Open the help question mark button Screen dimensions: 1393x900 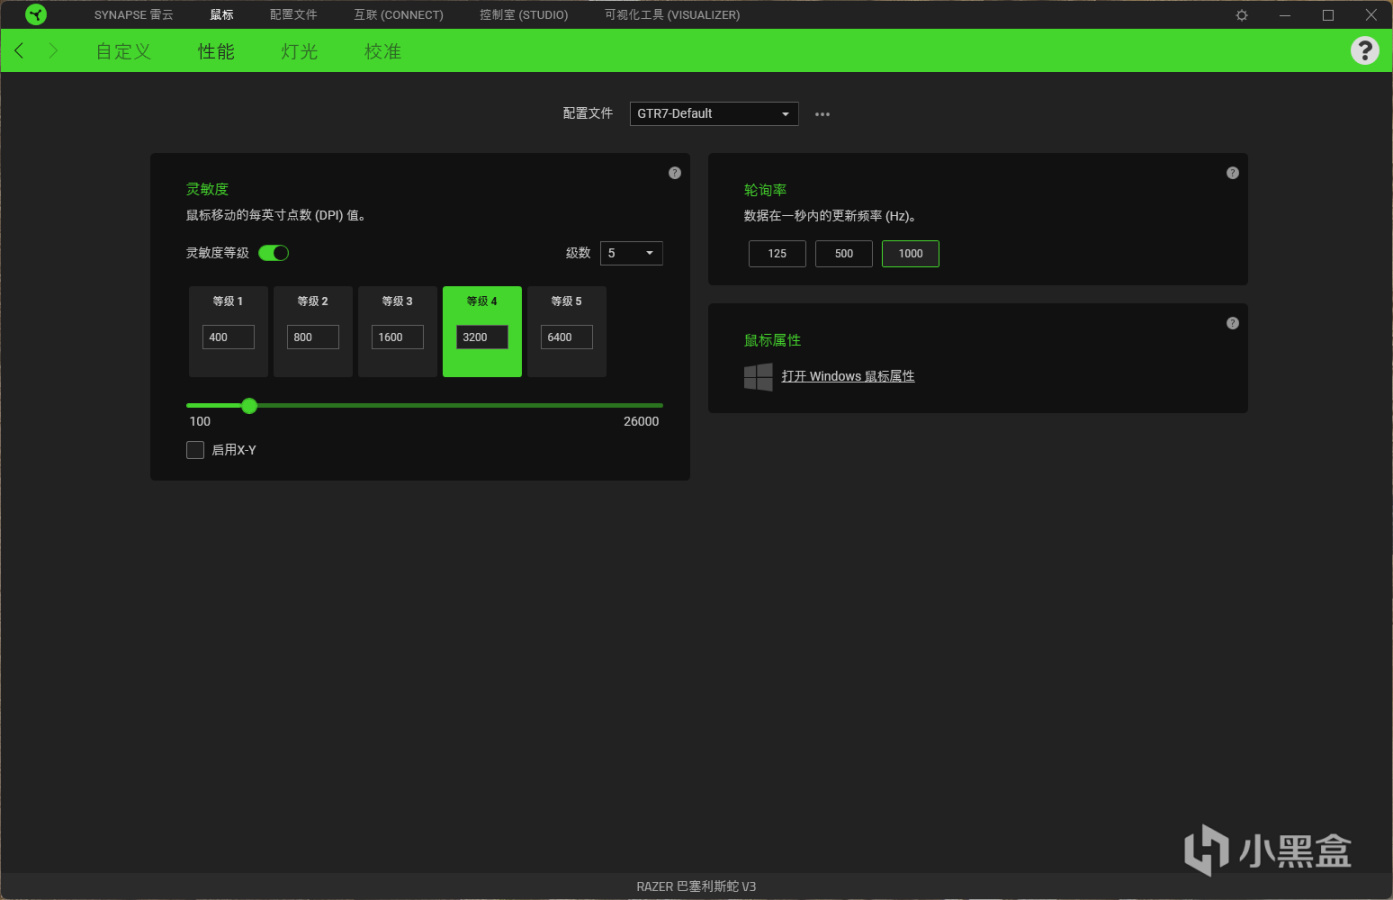coord(1365,50)
